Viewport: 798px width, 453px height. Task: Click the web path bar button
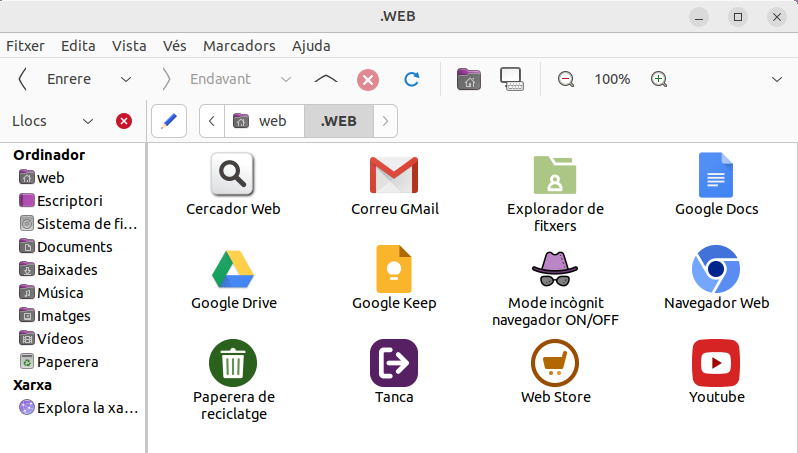tap(262, 121)
